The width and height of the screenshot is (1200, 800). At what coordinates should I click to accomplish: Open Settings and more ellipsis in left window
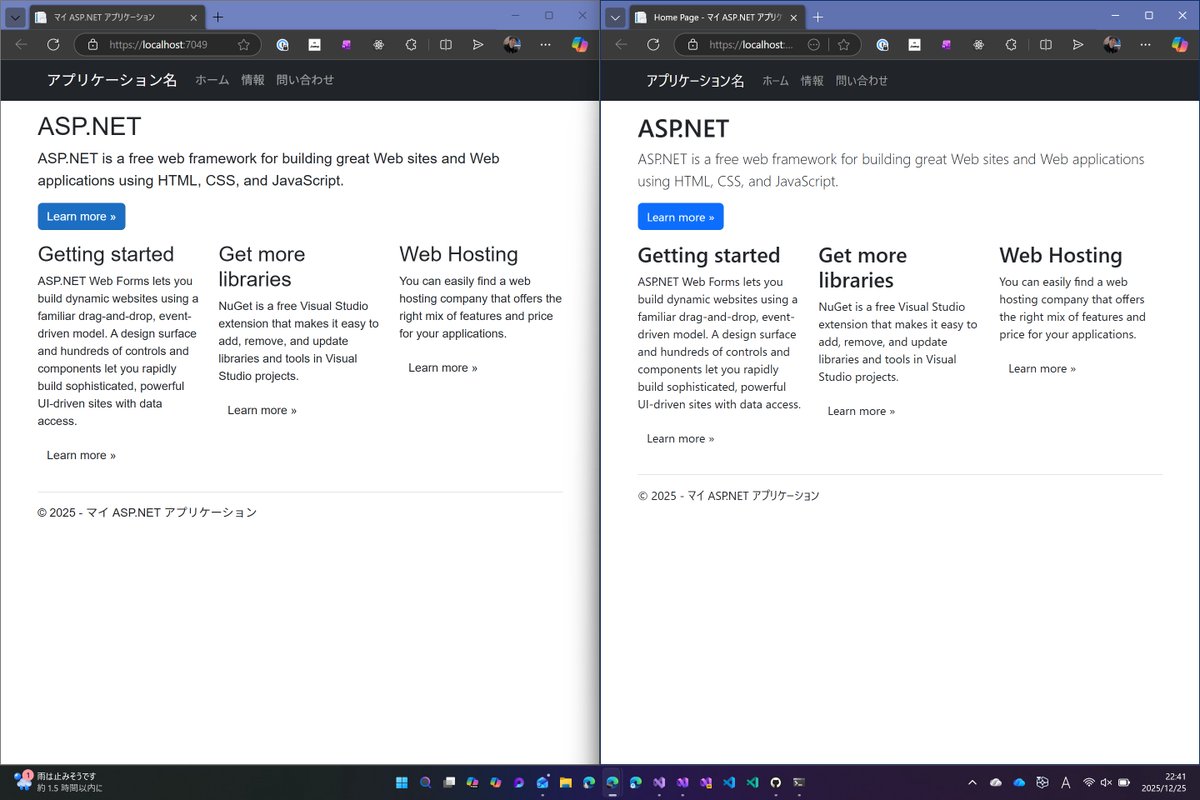pyautogui.click(x=545, y=45)
